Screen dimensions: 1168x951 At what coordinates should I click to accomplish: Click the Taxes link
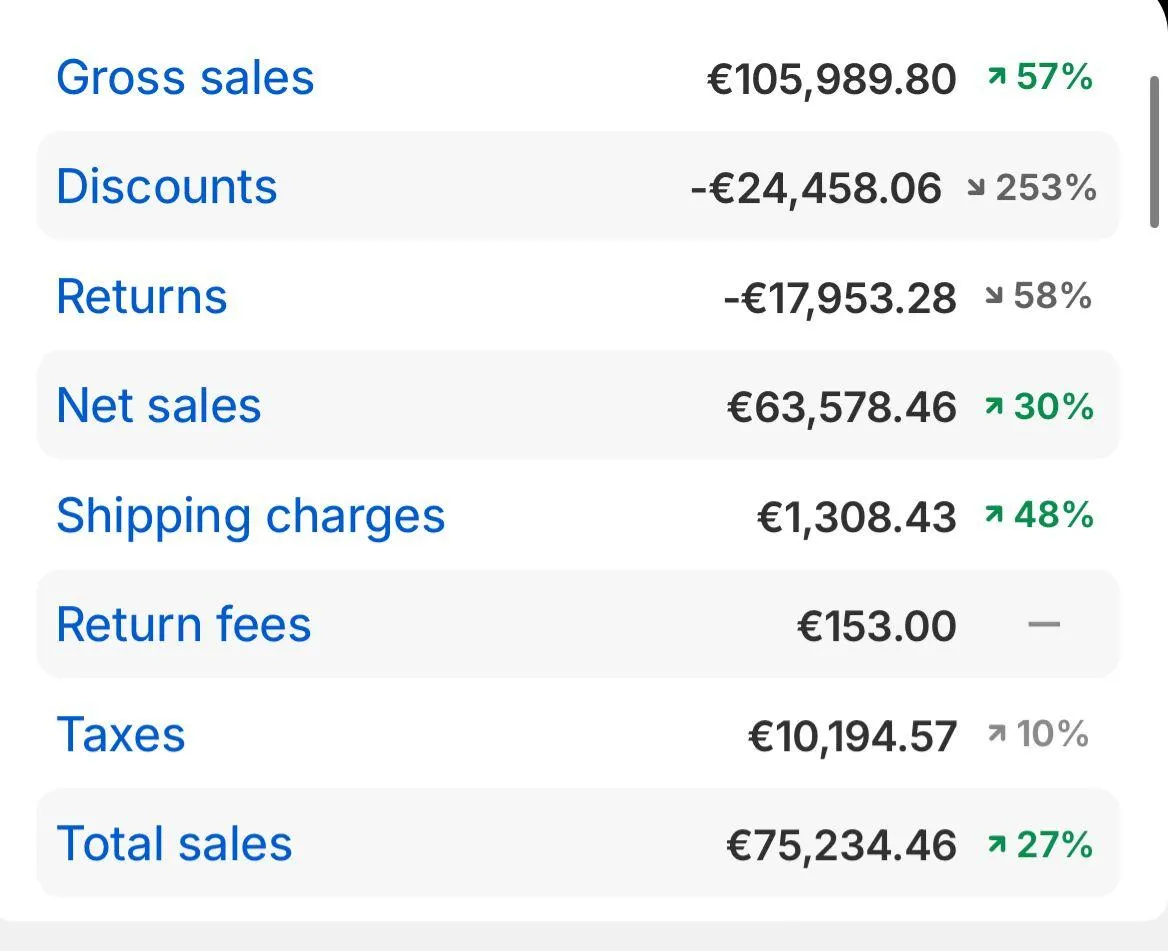pyautogui.click(x=121, y=735)
